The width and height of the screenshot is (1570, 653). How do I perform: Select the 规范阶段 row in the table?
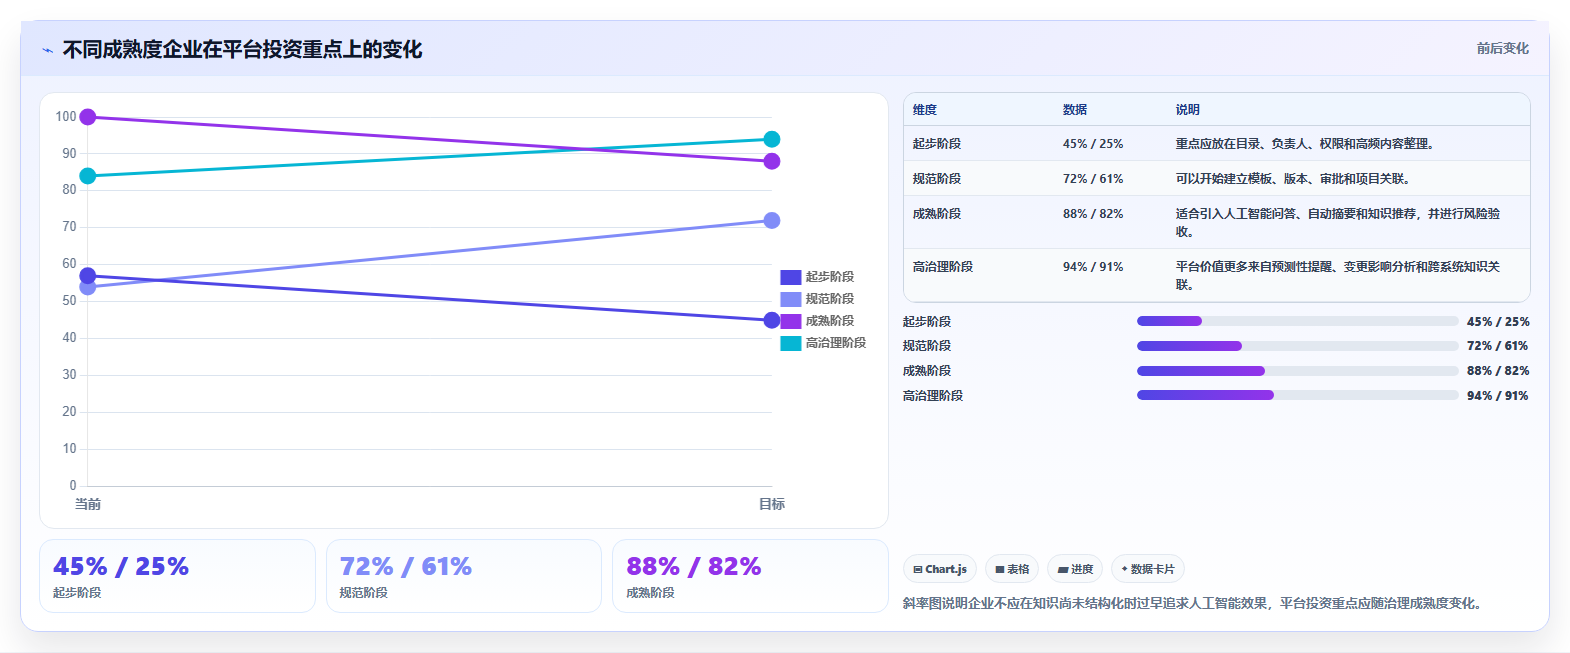click(x=1217, y=179)
